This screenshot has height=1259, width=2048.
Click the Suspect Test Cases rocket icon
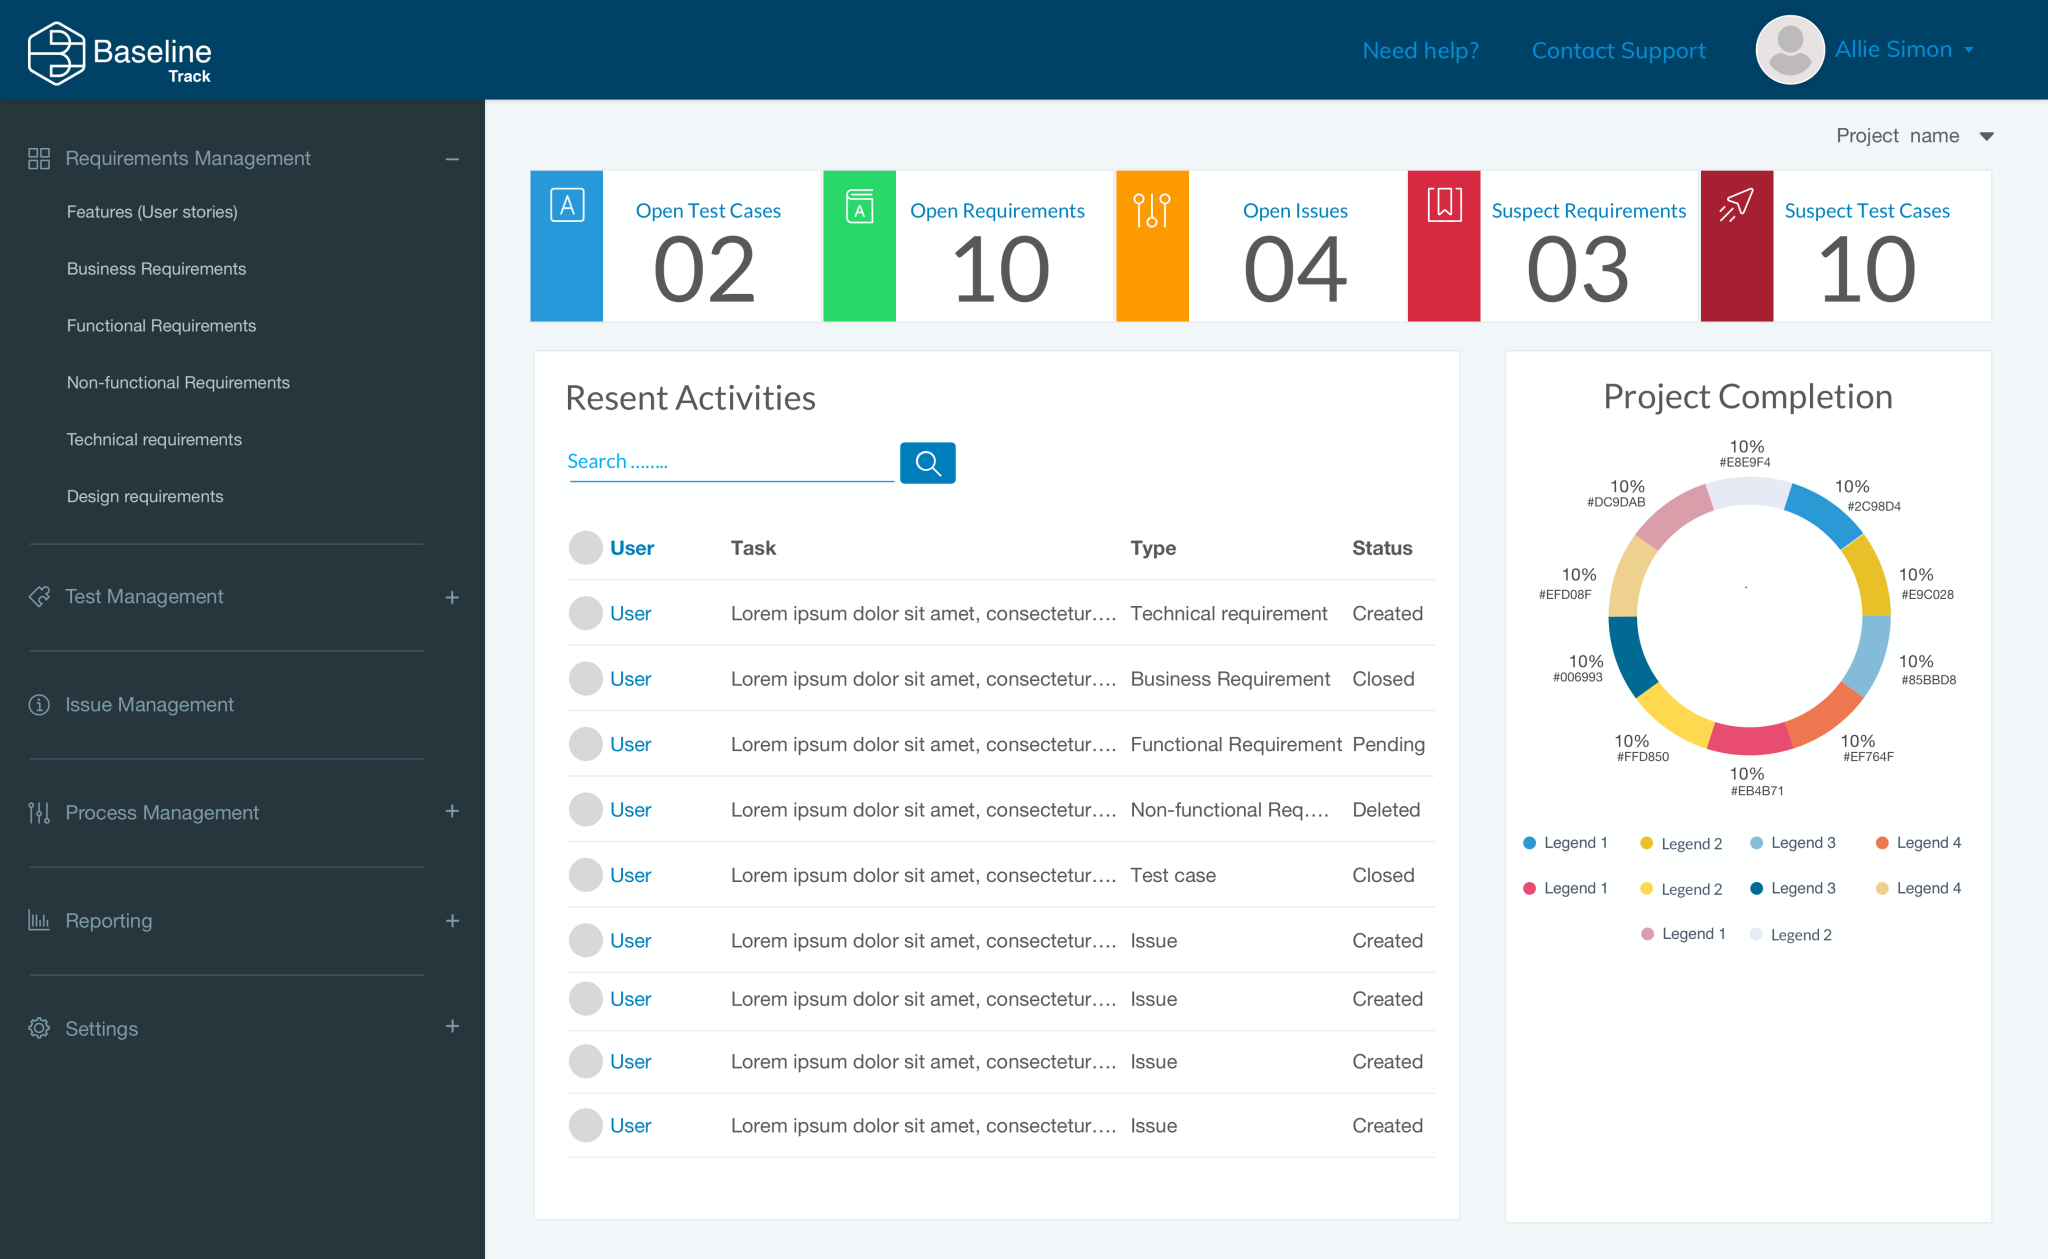click(1736, 205)
